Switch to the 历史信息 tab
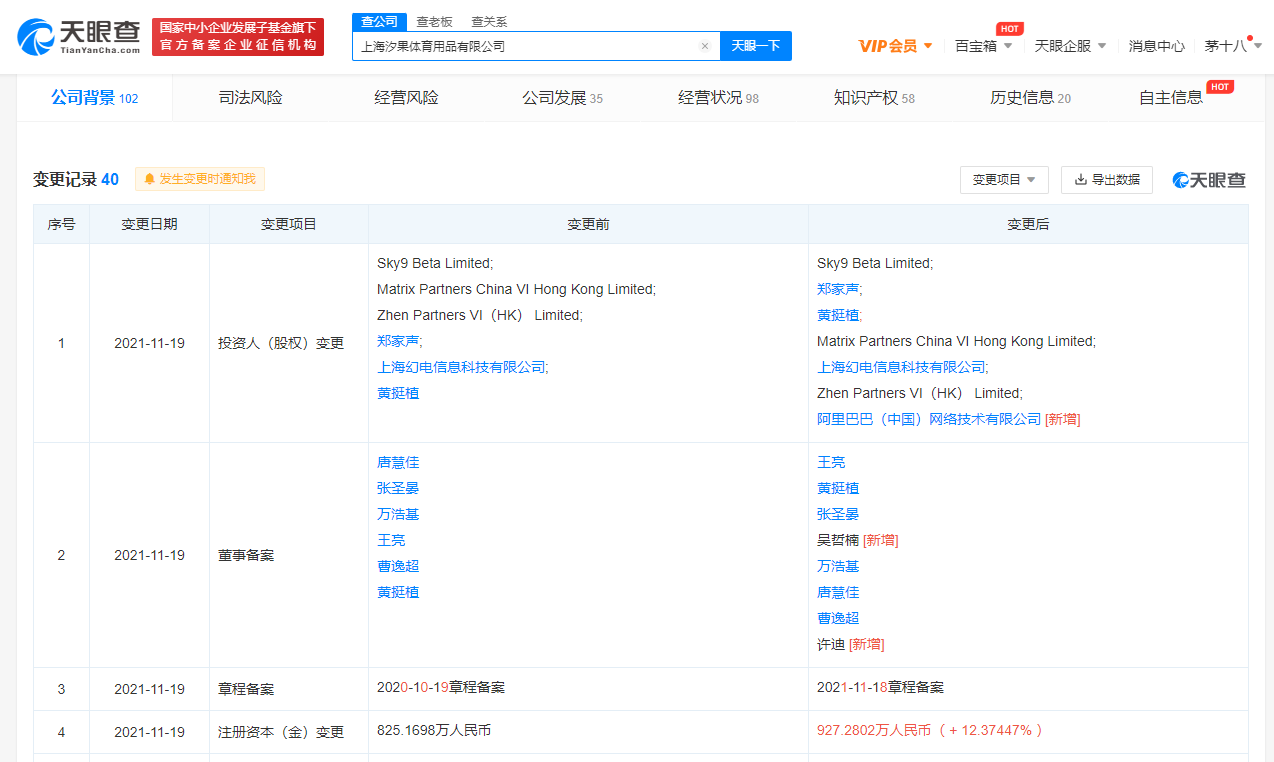The image size is (1274, 762). coord(1030,98)
